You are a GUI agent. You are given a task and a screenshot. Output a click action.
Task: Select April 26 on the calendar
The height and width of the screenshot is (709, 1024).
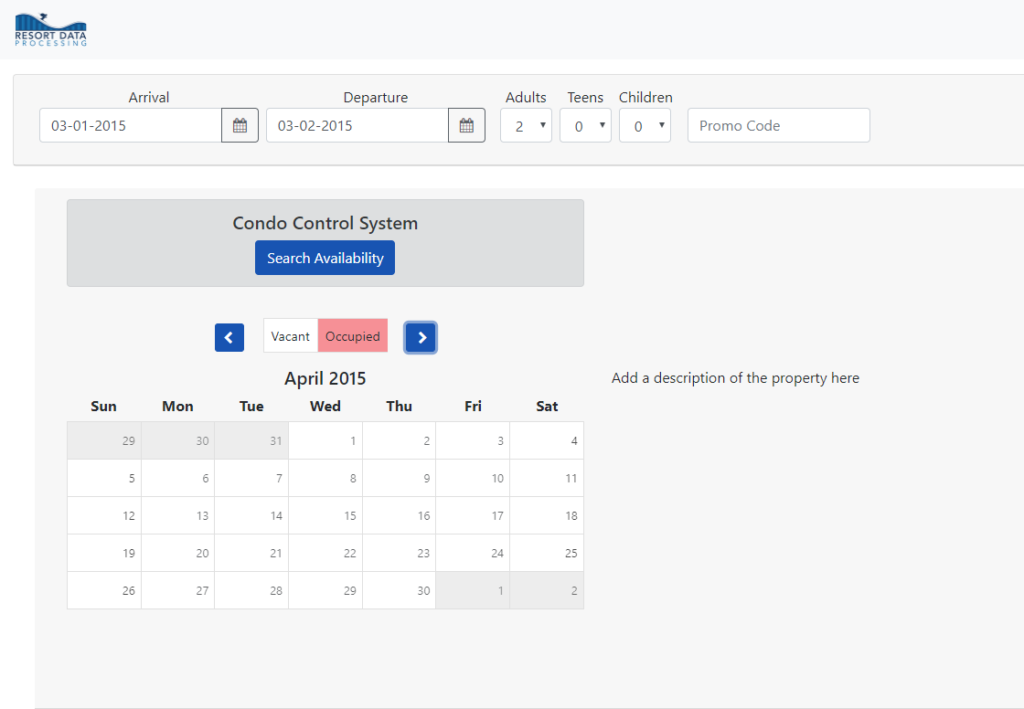(104, 590)
